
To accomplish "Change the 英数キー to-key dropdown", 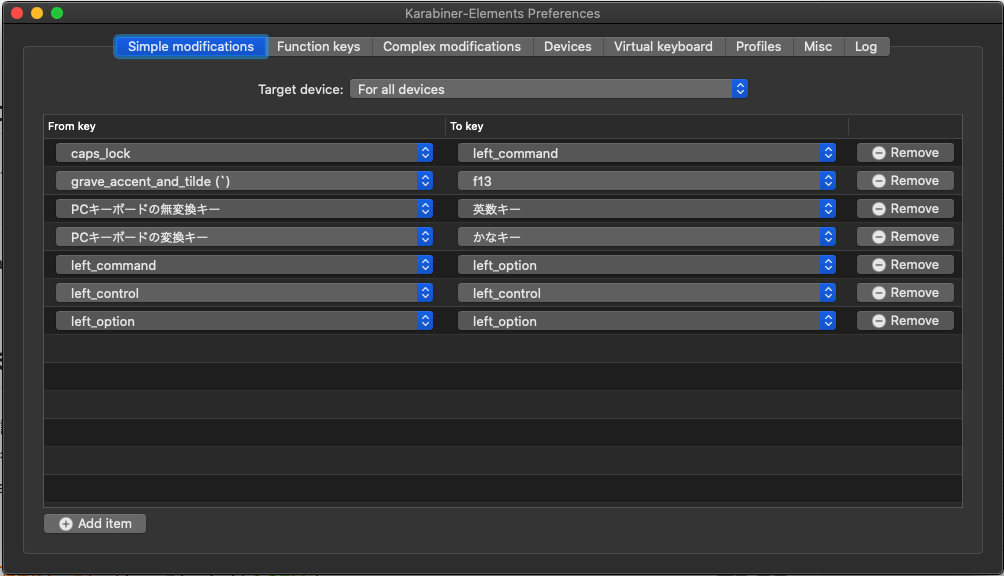I will coord(647,209).
